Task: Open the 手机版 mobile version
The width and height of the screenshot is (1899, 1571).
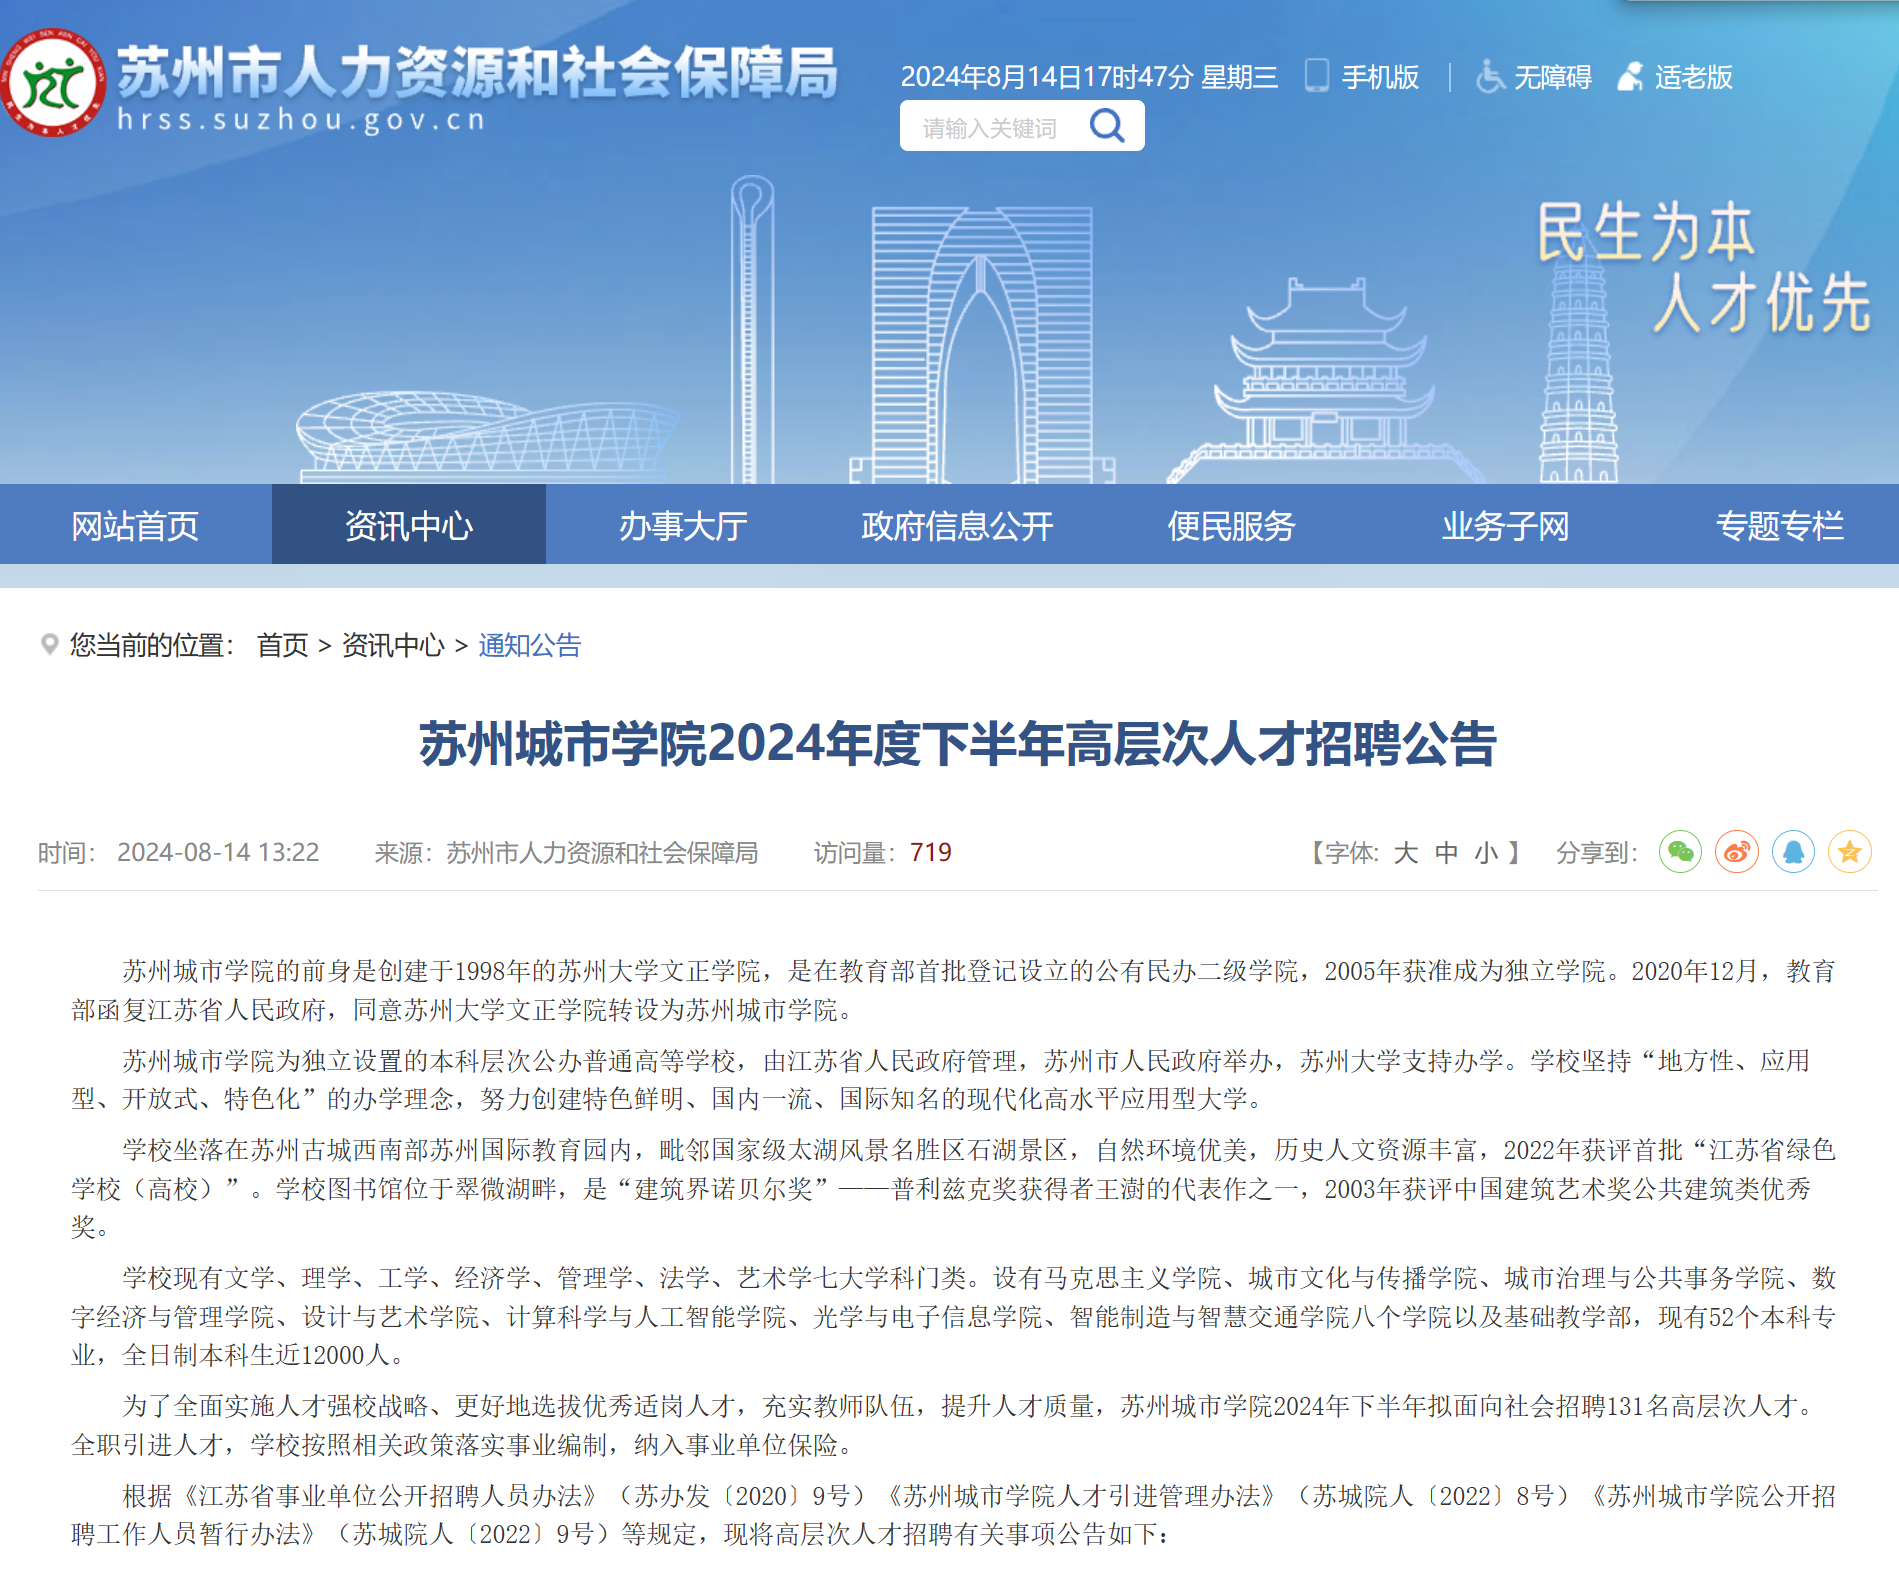Action: 1363,77
